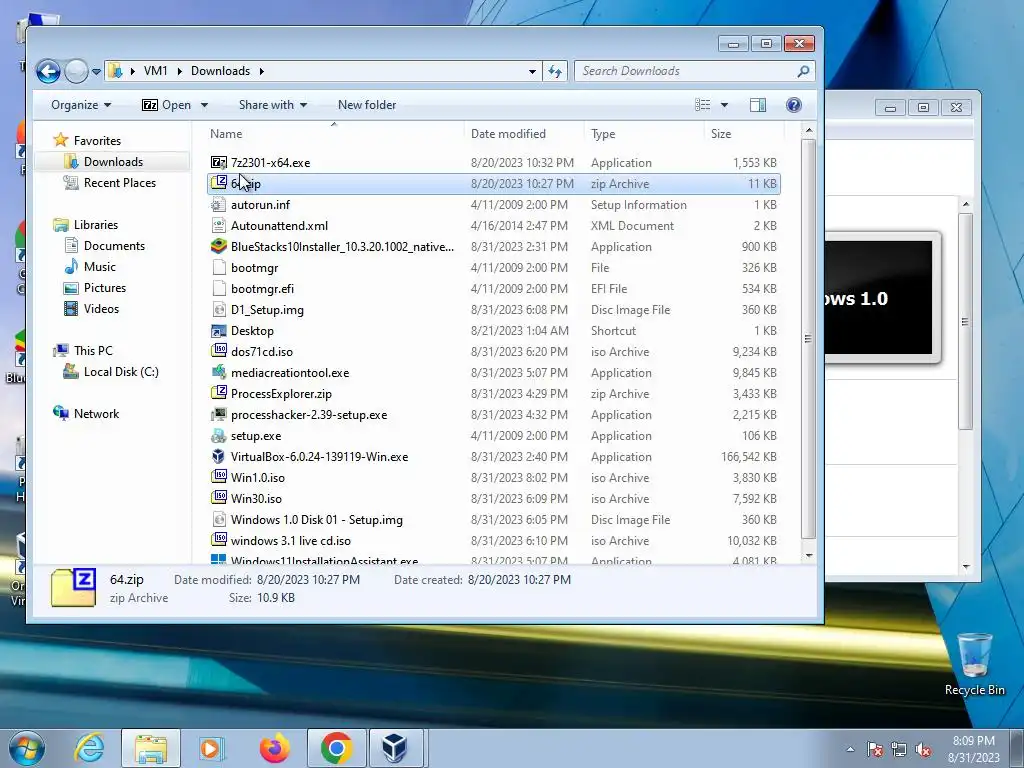Select Local Disk (C:)
1024x768 pixels.
[121, 372]
